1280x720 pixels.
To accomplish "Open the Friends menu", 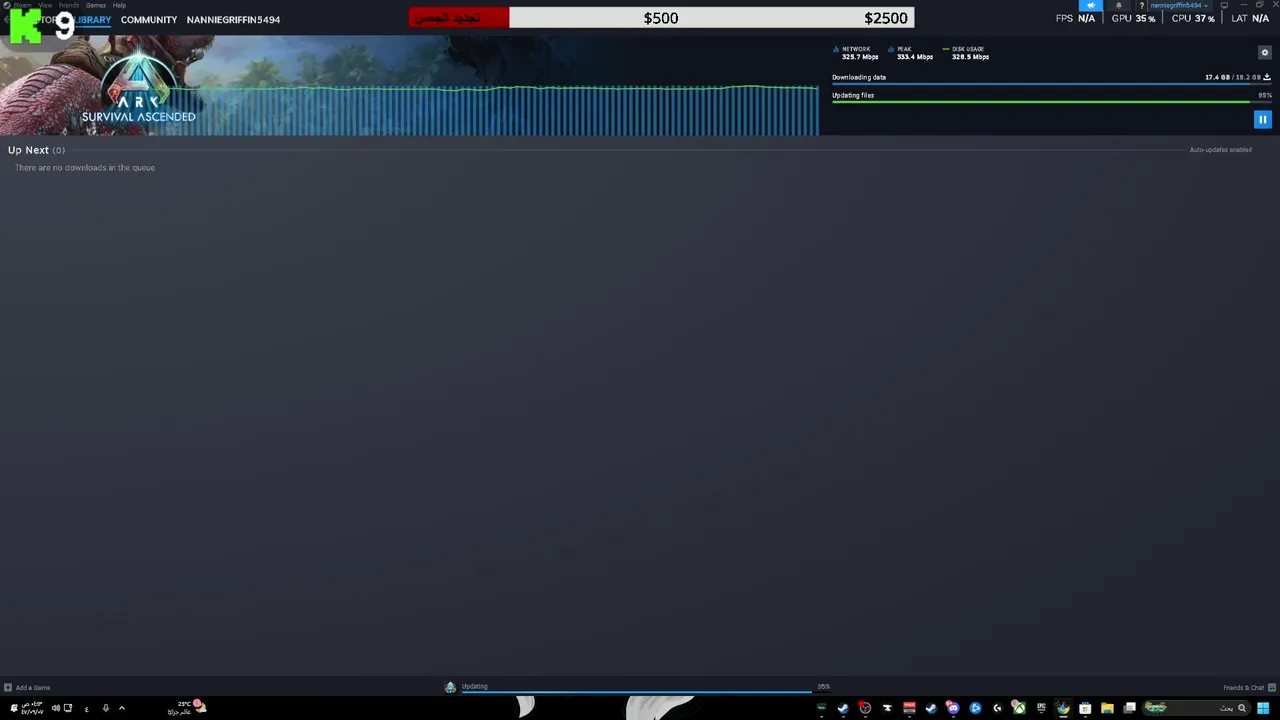I will point(69,5).
